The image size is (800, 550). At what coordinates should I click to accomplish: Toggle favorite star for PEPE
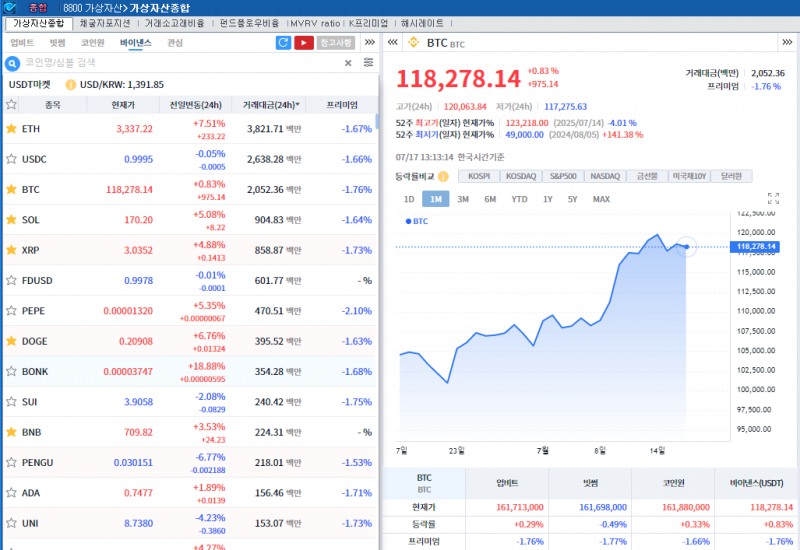[11, 310]
